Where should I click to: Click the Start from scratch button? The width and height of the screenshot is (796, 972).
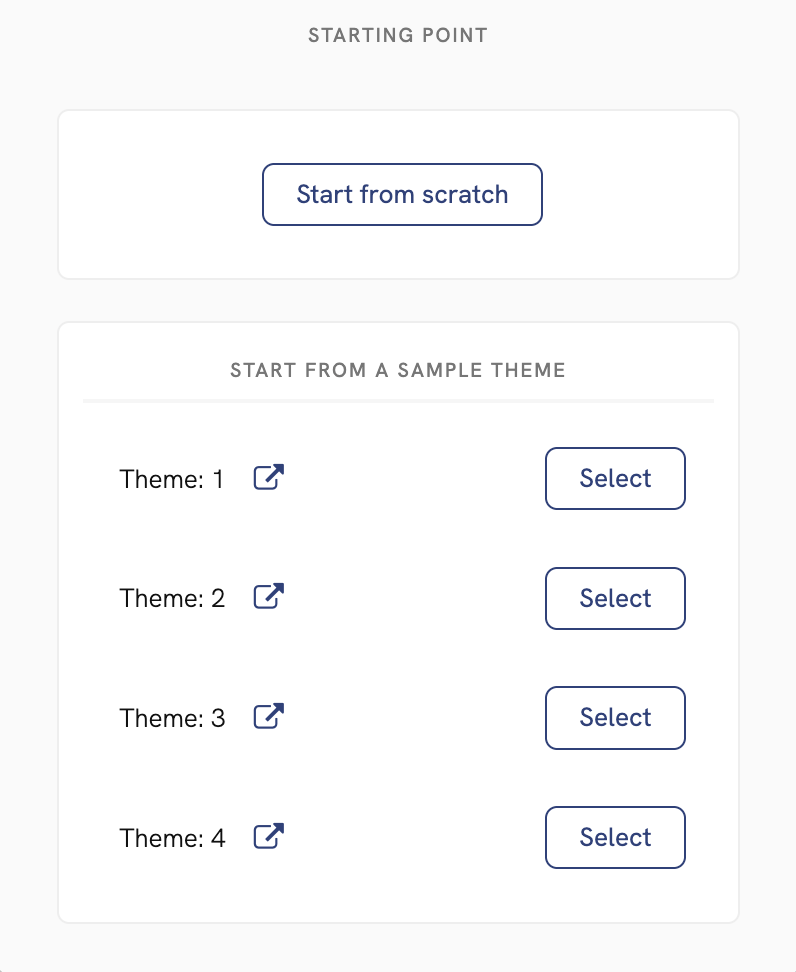402,194
